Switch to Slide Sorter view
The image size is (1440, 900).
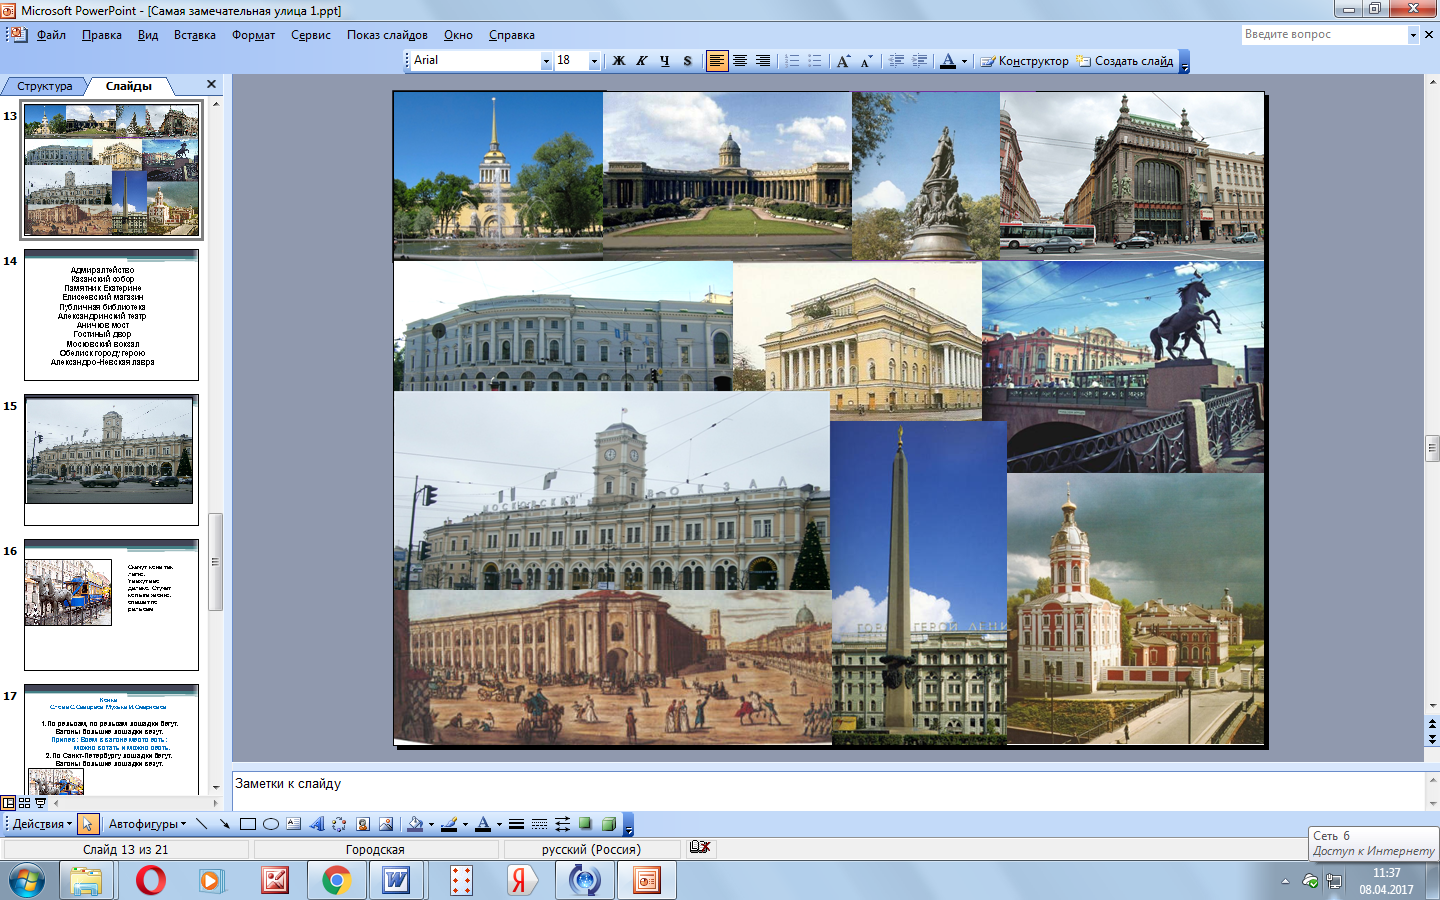pos(25,803)
